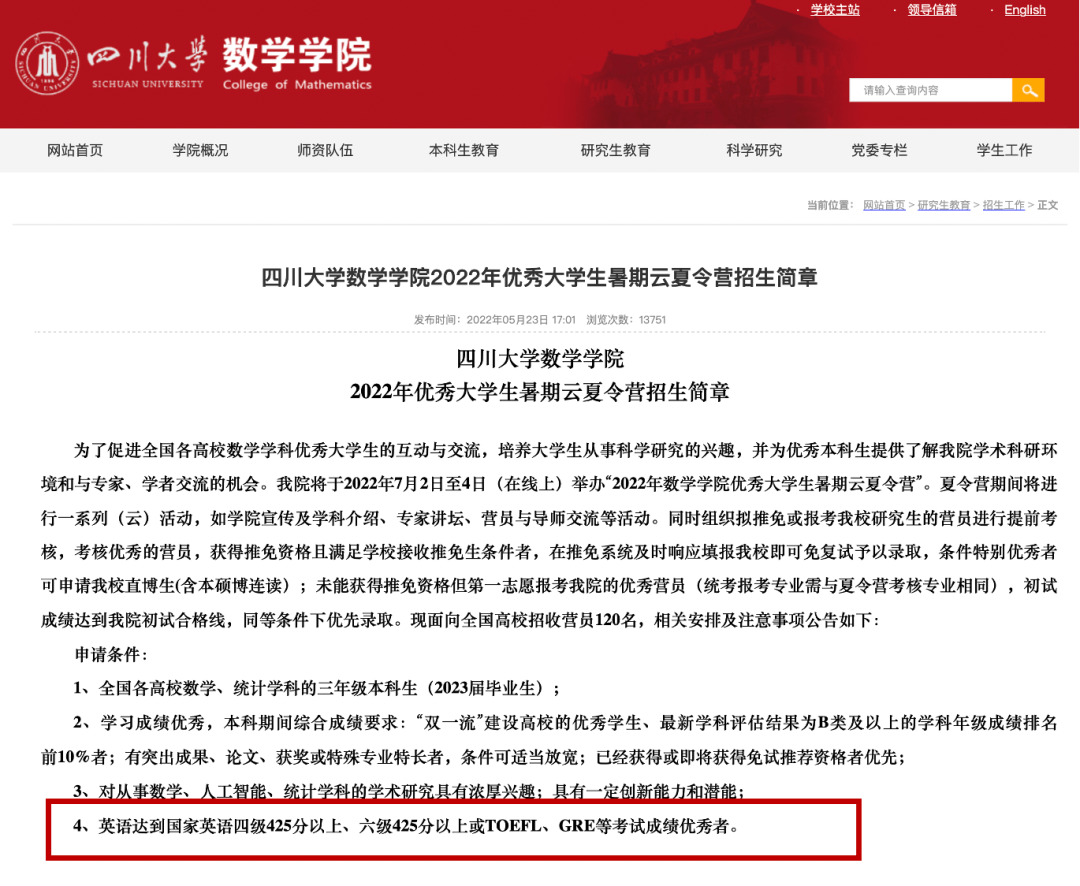Image resolution: width=1080 pixels, height=886 pixels.
Task: Click condition 1 about 2023届毕业生
Action: [316, 688]
